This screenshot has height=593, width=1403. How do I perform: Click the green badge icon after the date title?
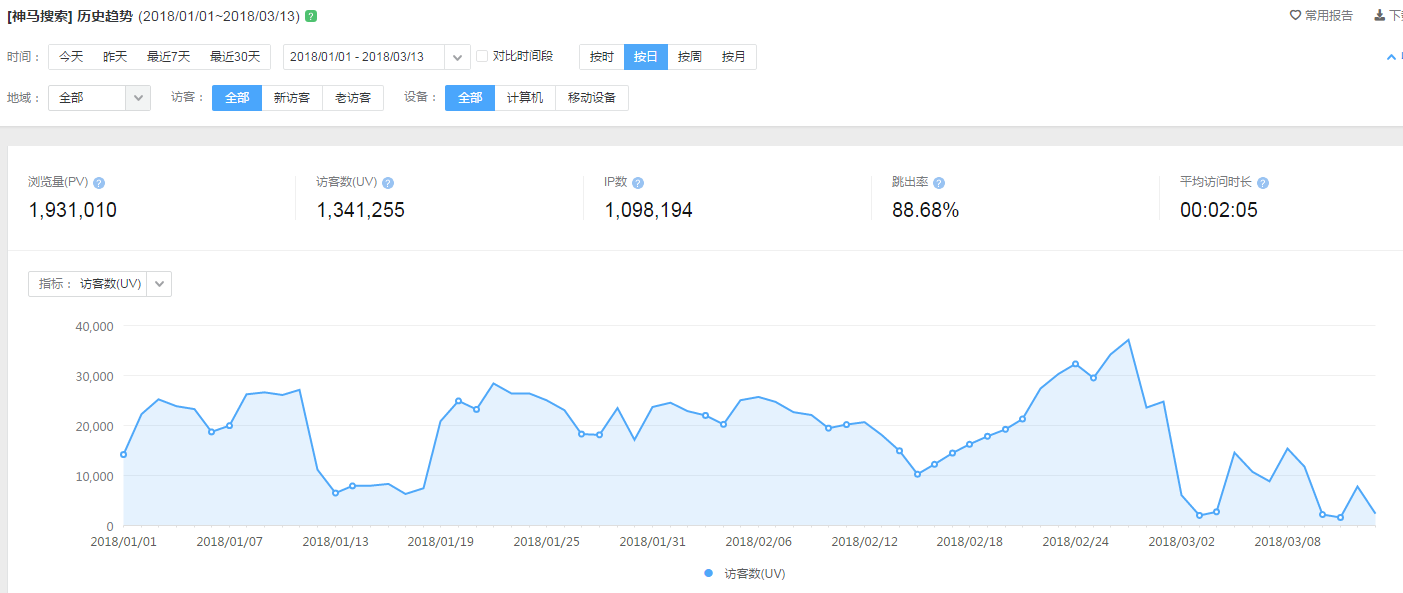pyautogui.click(x=311, y=16)
